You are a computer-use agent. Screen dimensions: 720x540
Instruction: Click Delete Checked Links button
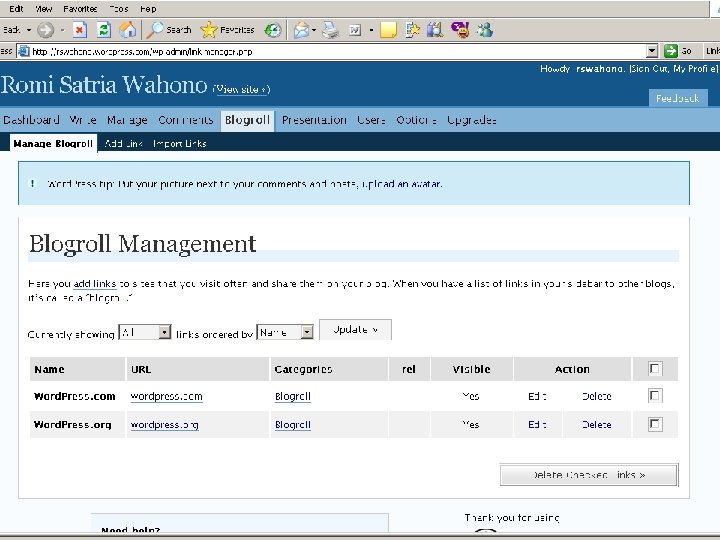589,475
